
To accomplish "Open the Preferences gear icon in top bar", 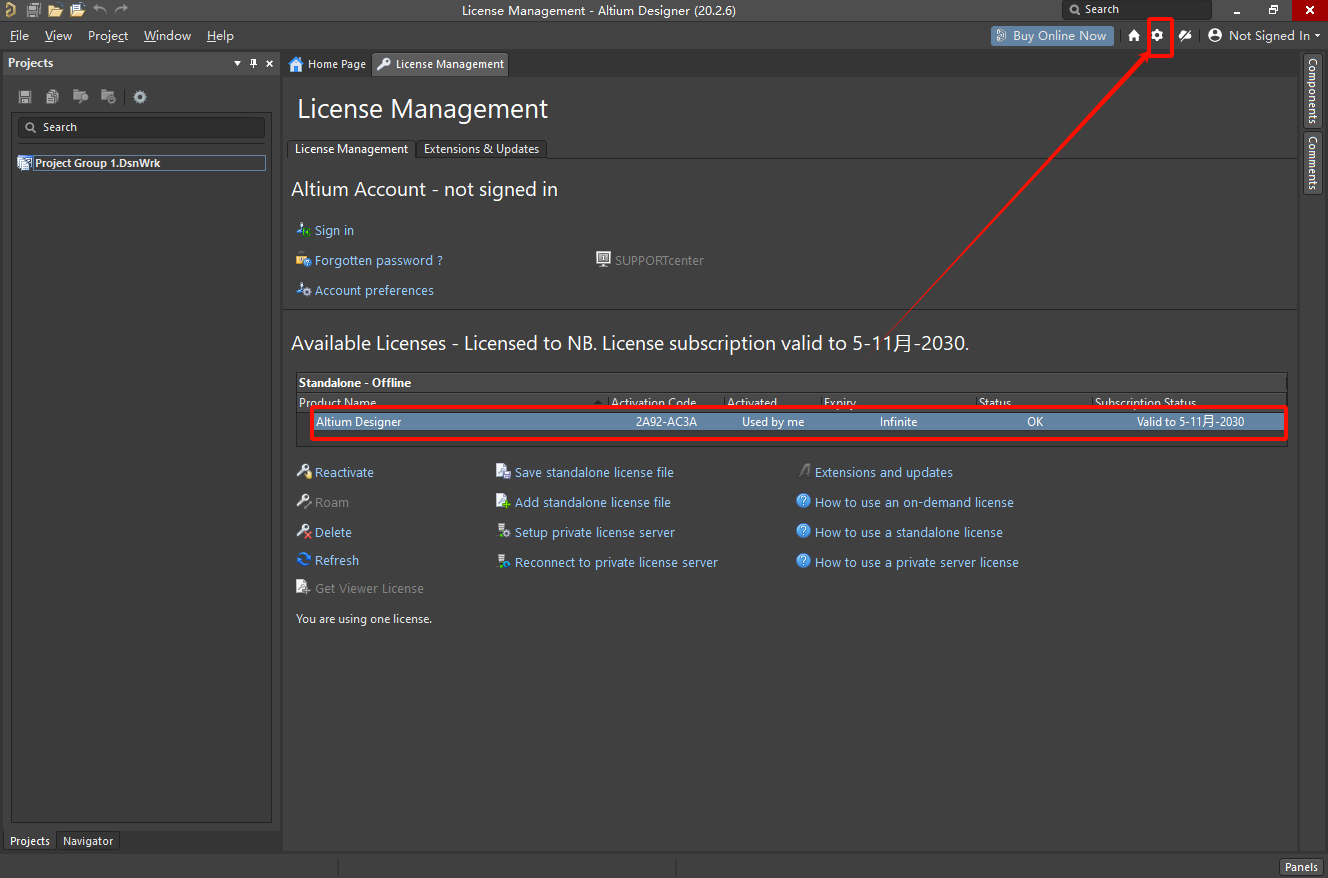I will (x=1157, y=36).
